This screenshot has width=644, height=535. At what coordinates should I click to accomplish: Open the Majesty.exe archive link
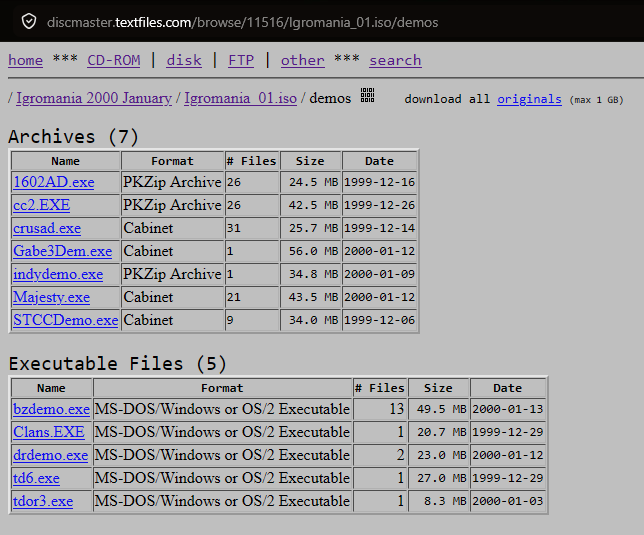pos(51,297)
